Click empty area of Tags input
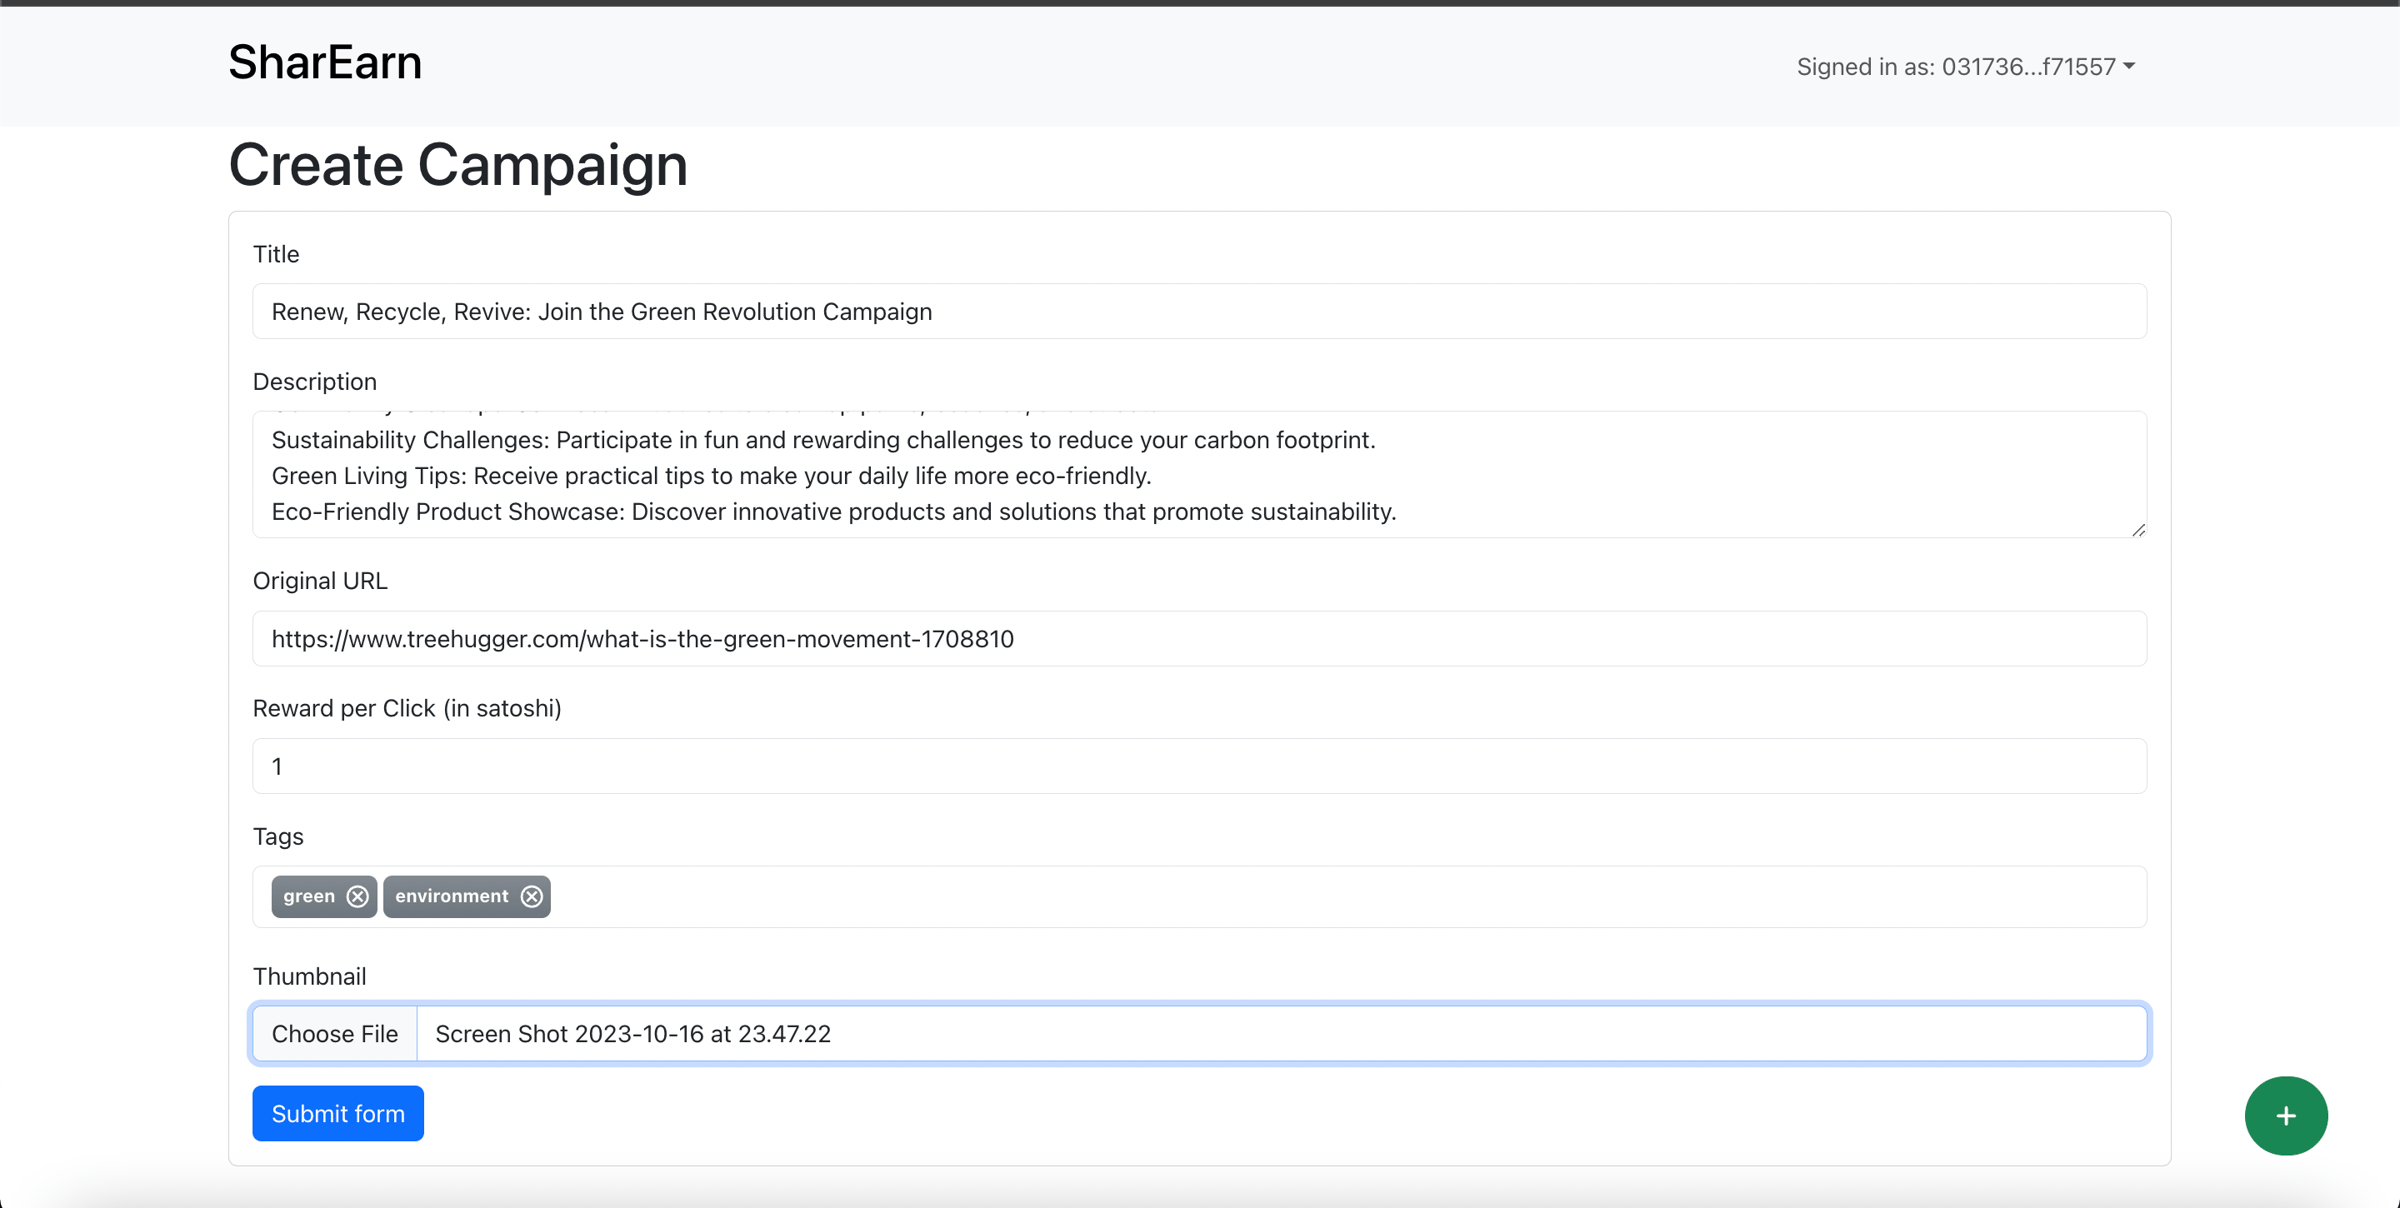The width and height of the screenshot is (2400, 1208). (x=1300, y=896)
